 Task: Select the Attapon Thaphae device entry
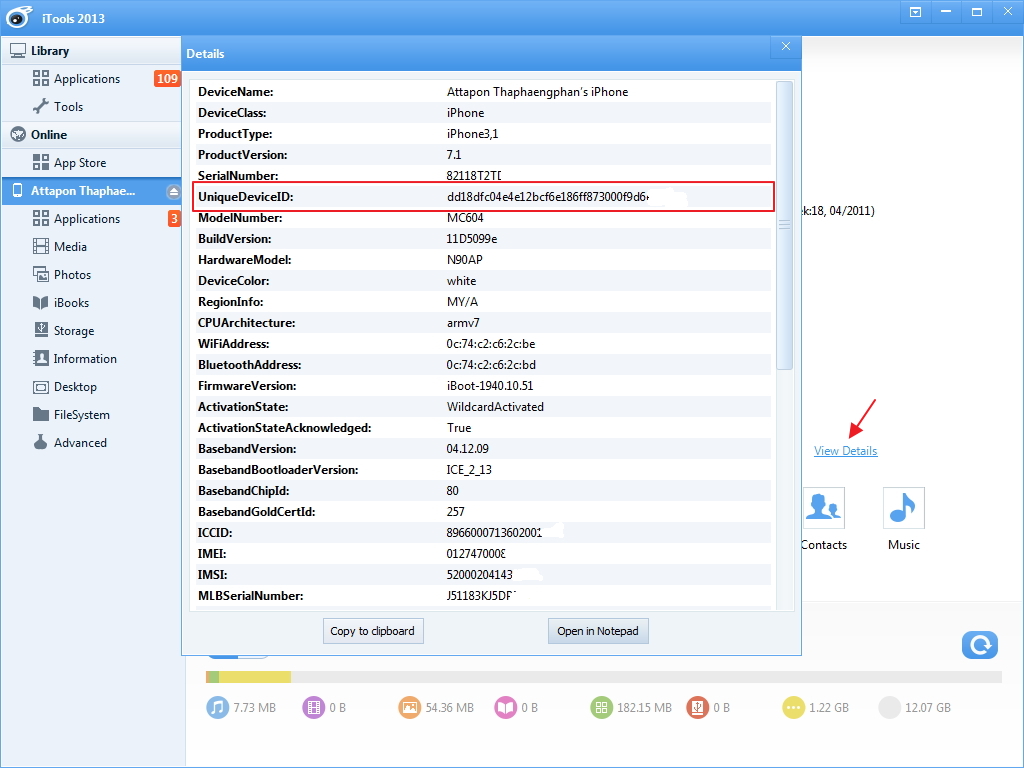pos(91,191)
